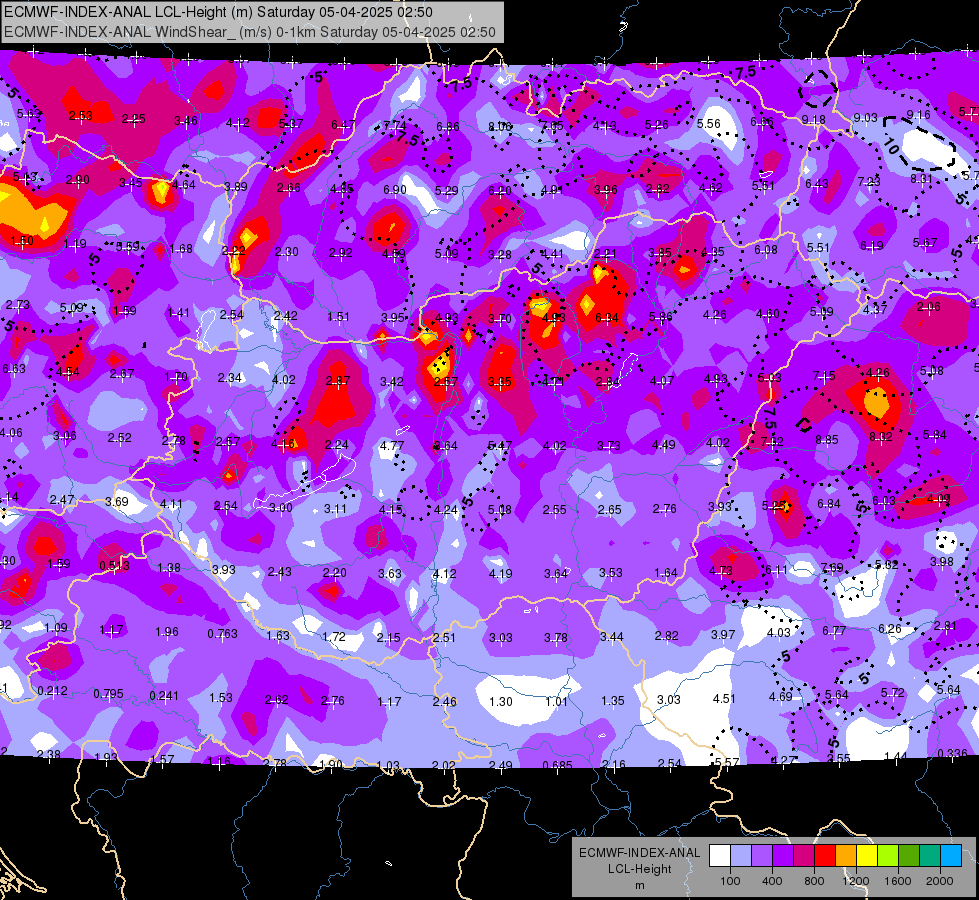Click the legend title ECMWF-INDEX-ANAL LCL-Height
Image resolution: width=979 pixels, height=900 pixels.
(x=639, y=861)
